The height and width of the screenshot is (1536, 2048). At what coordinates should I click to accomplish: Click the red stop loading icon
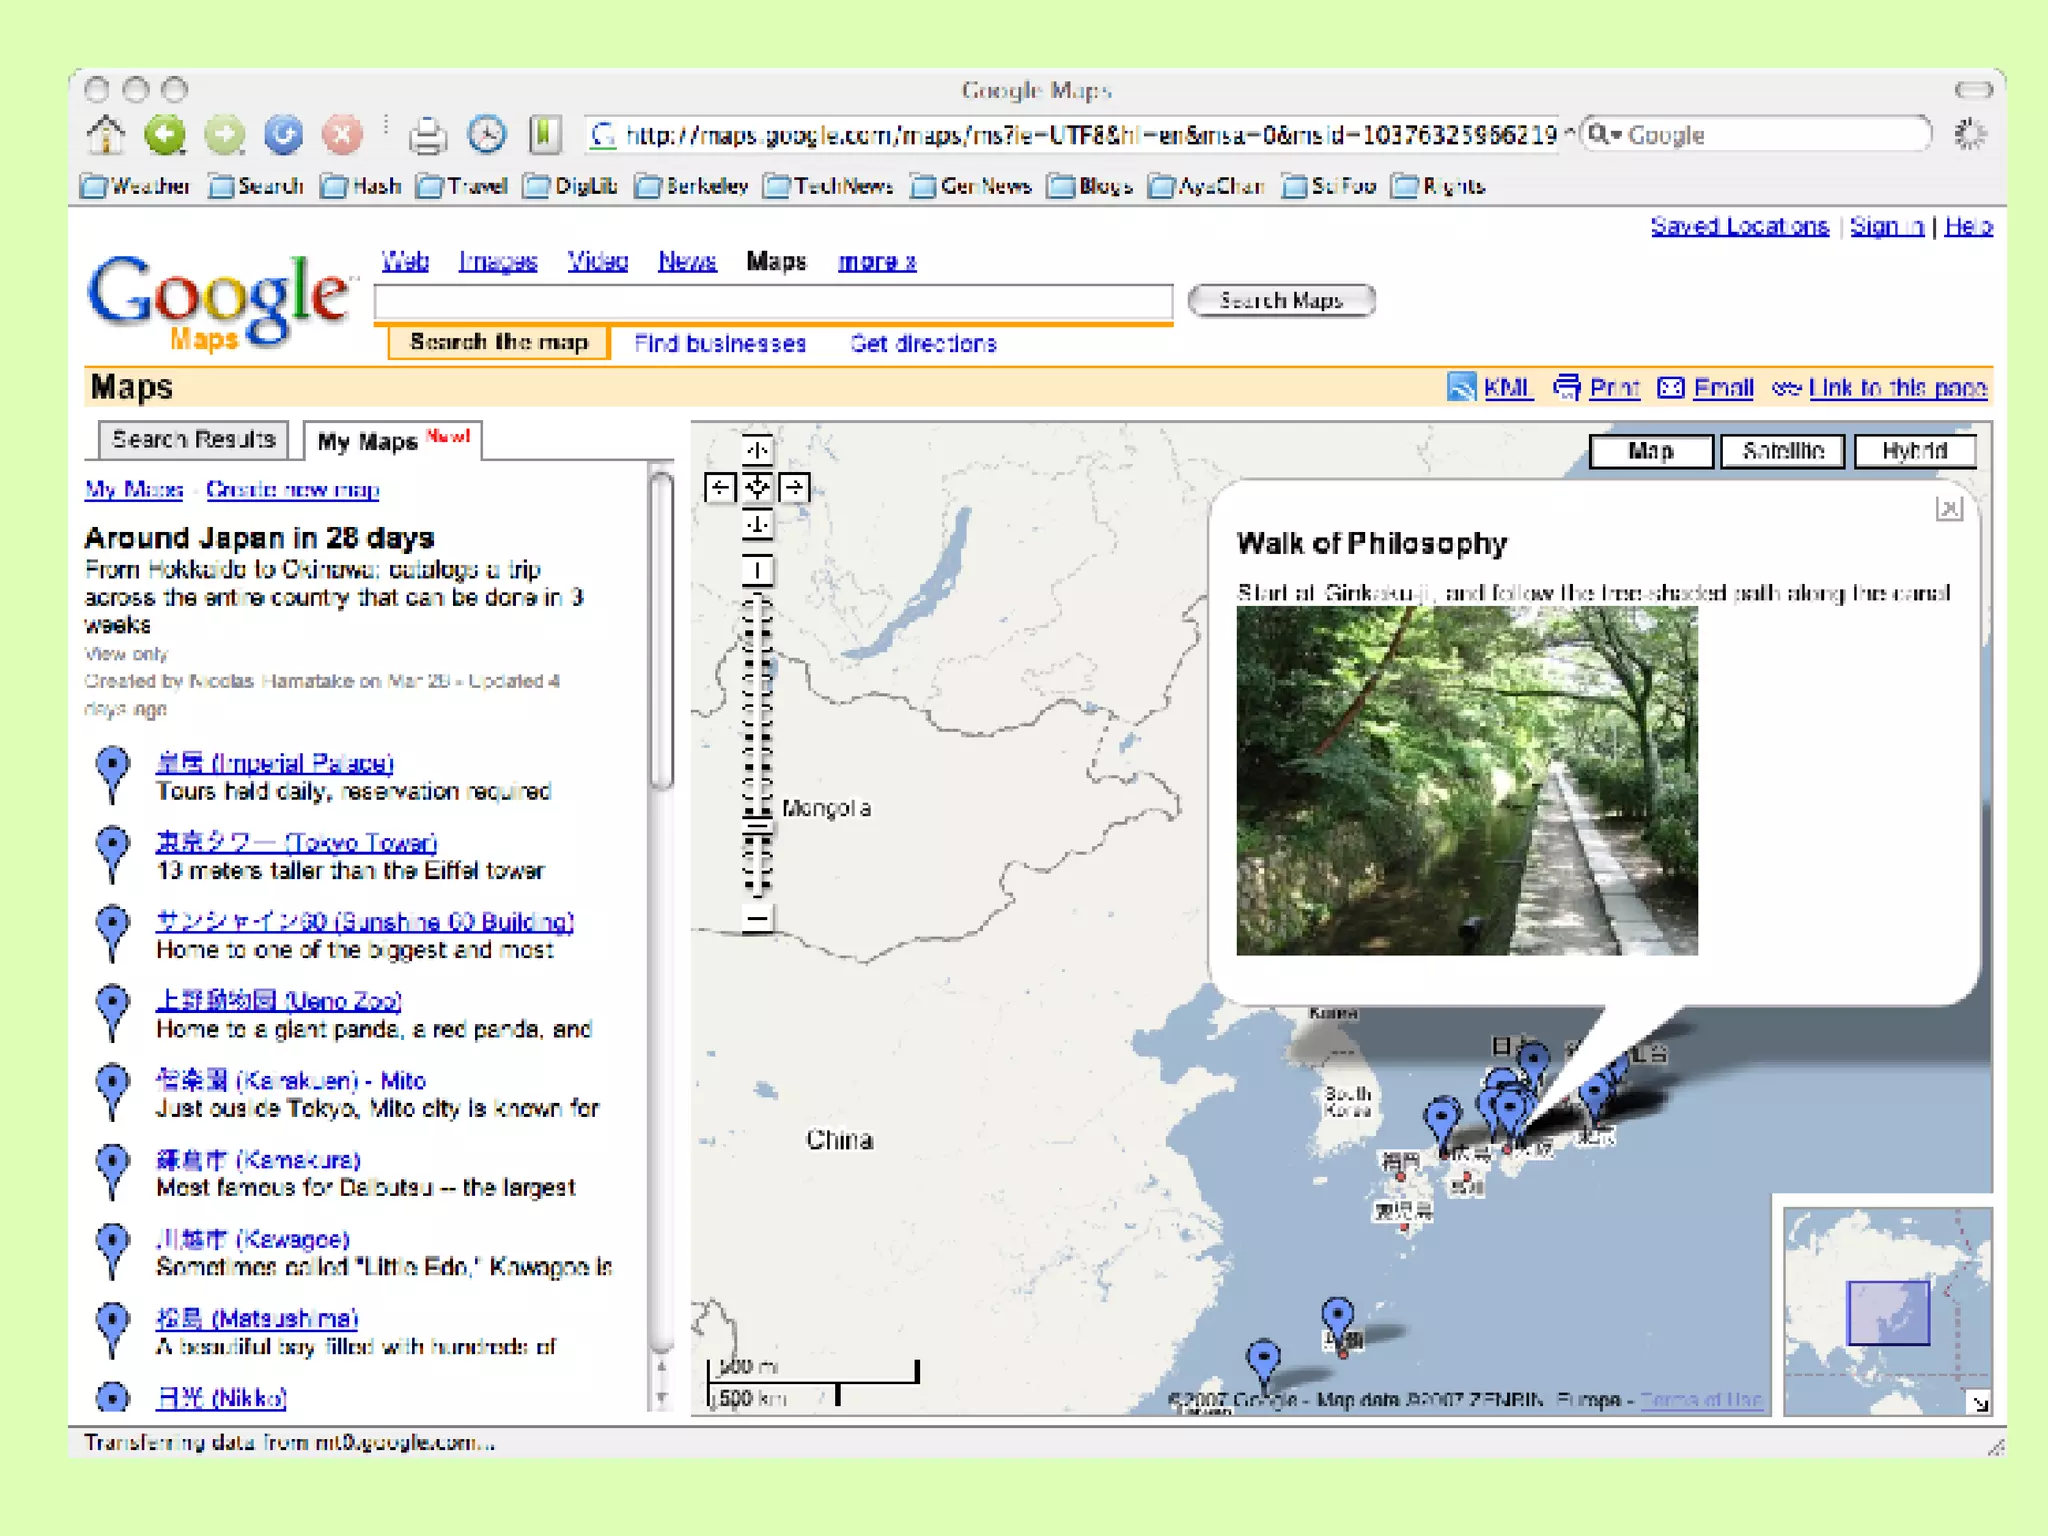342,134
